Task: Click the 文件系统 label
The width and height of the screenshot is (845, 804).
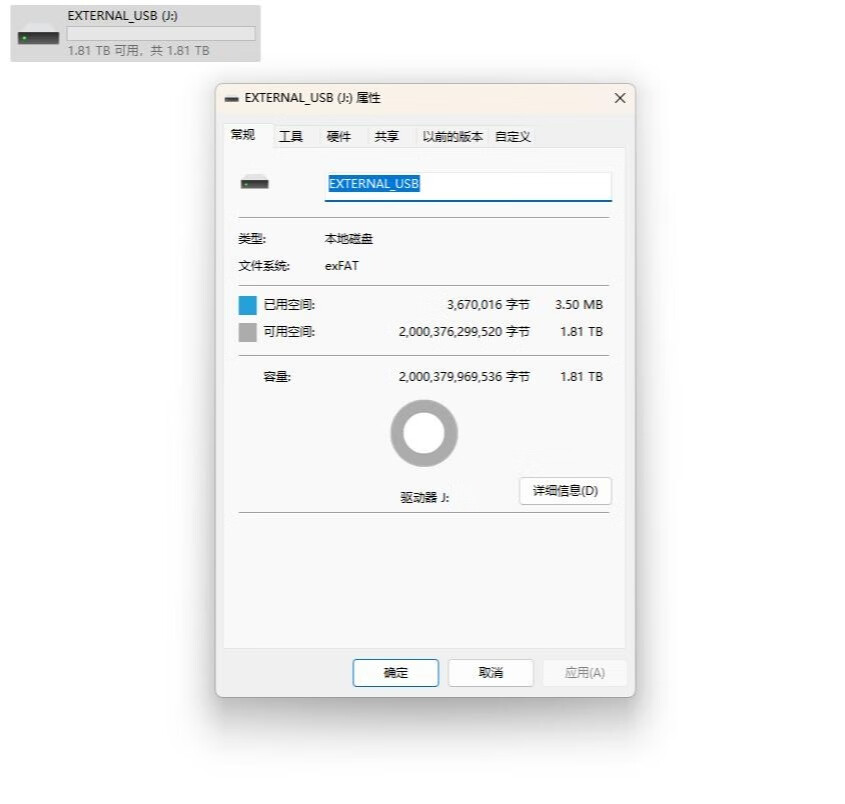Action: click(x=264, y=266)
